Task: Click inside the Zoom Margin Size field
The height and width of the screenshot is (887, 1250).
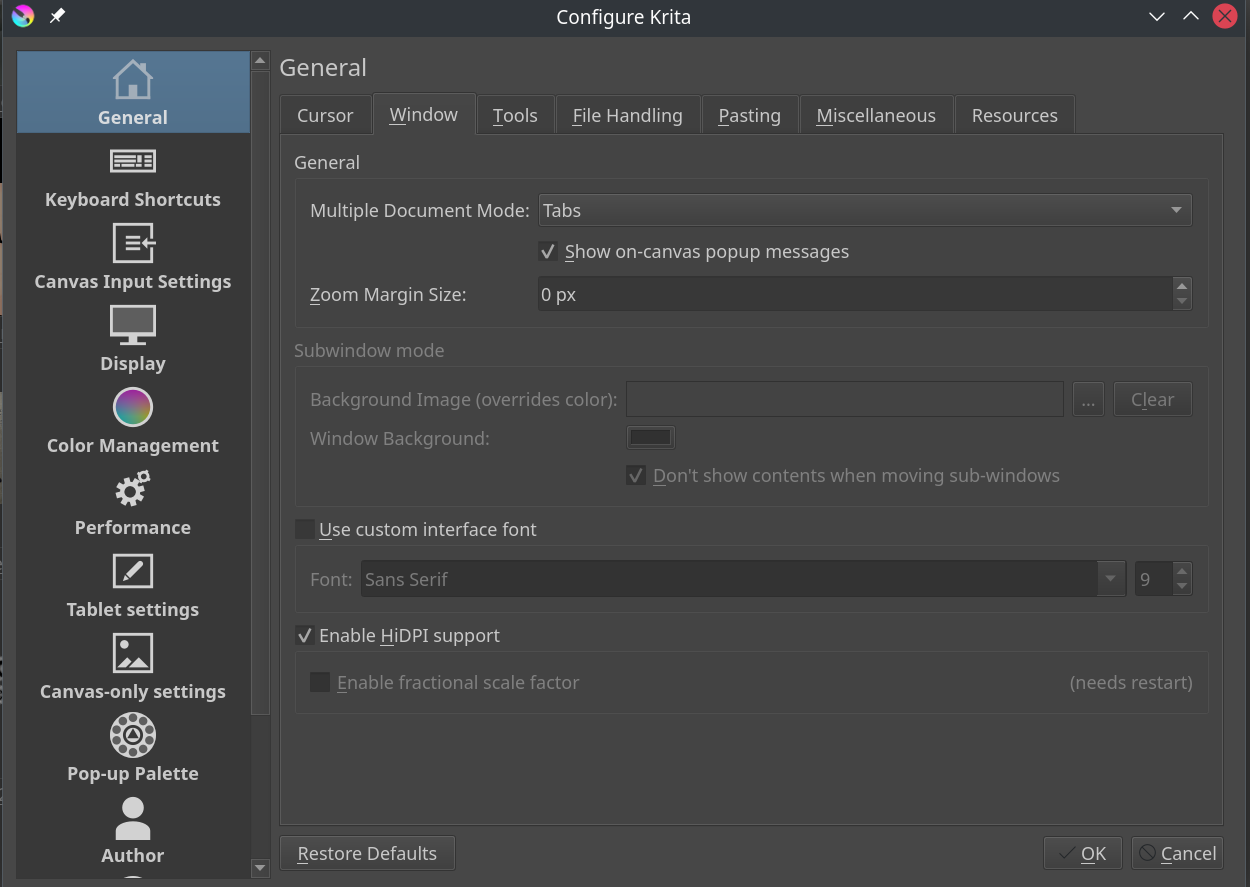Action: 850,295
